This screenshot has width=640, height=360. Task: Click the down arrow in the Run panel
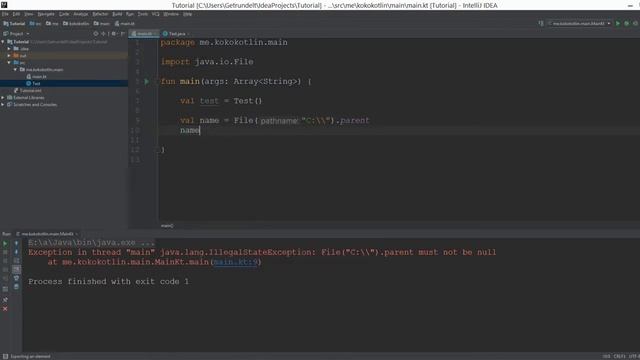coord(16,252)
